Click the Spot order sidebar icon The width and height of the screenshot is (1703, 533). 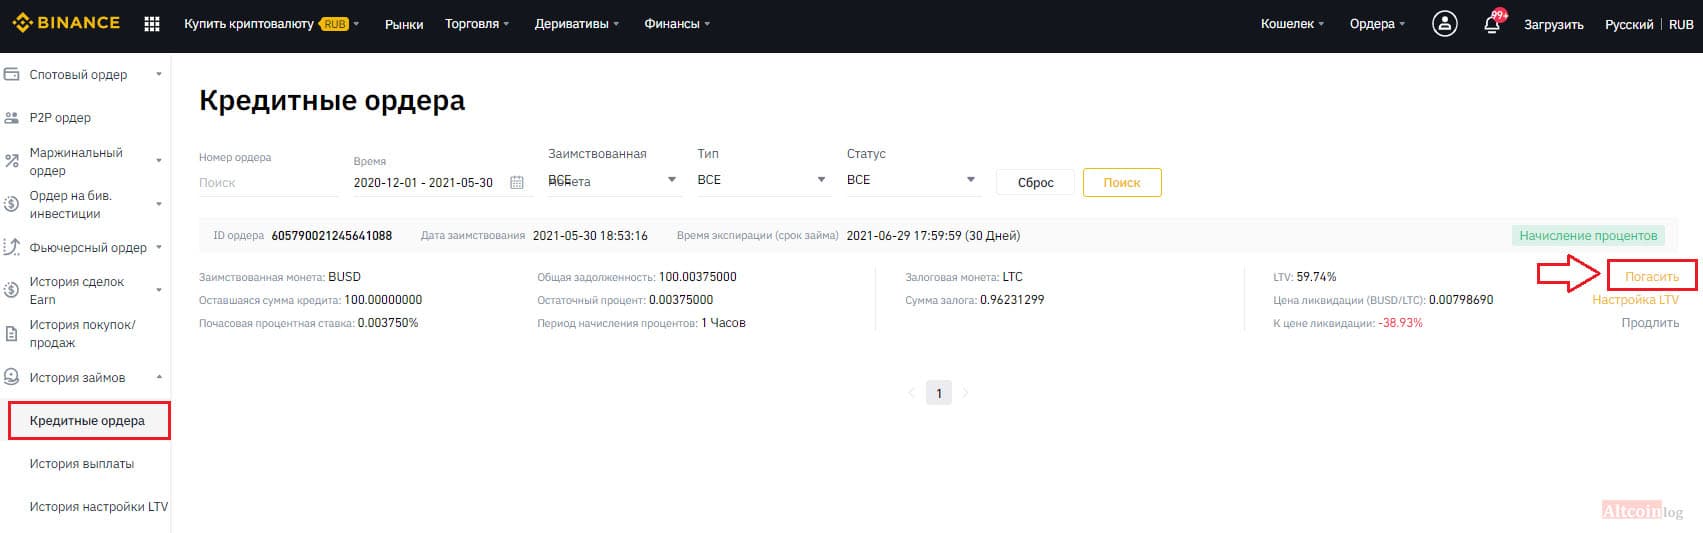pos(12,74)
